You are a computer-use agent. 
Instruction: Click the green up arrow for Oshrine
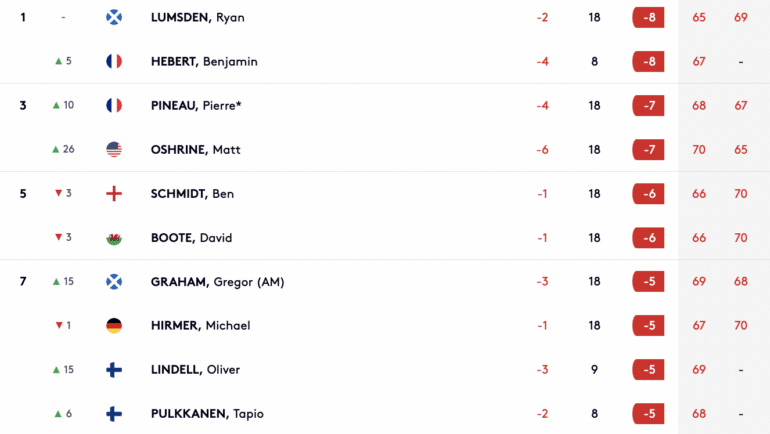point(56,149)
